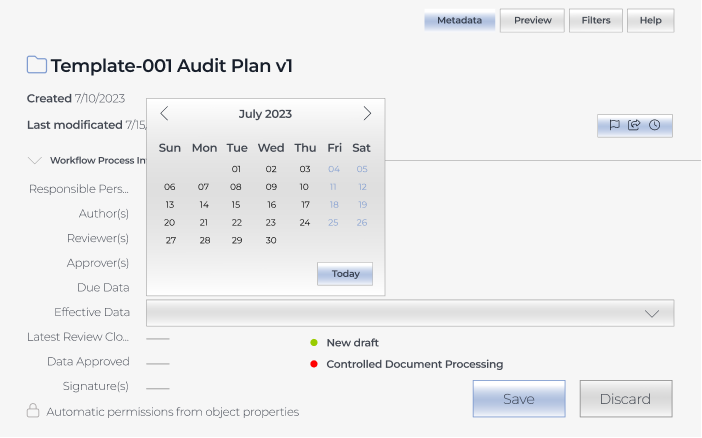This screenshot has height=438, width=702.
Task: Select the green New draft status dot
Action: 314,343
